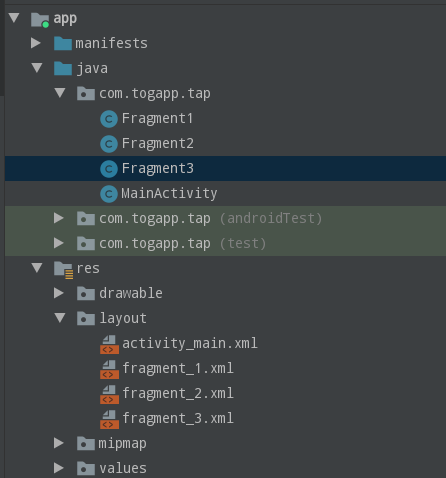This screenshot has height=478, width=446.
Task: Expand the manifests folder
Action: click(x=36, y=43)
